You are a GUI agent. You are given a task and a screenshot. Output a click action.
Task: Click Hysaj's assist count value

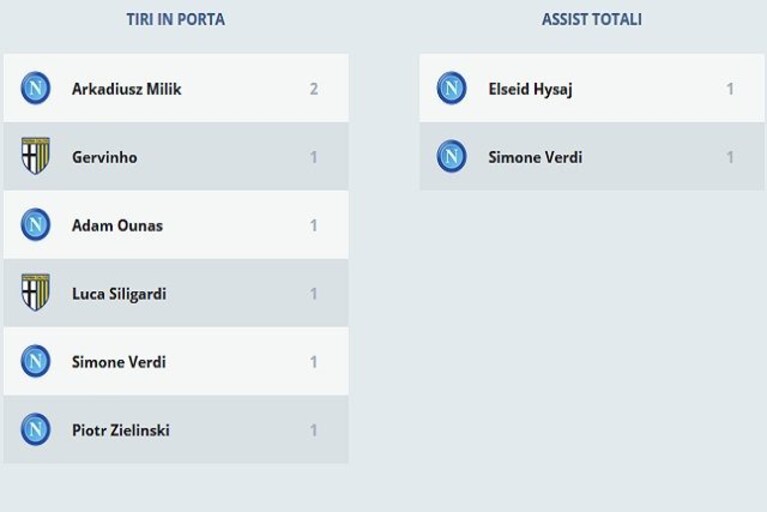[x=730, y=89]
